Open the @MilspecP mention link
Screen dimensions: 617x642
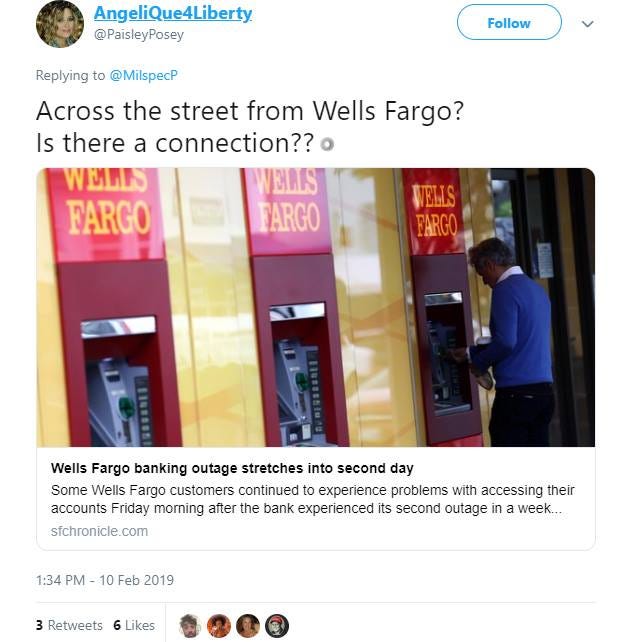click(x=143, y=75)
